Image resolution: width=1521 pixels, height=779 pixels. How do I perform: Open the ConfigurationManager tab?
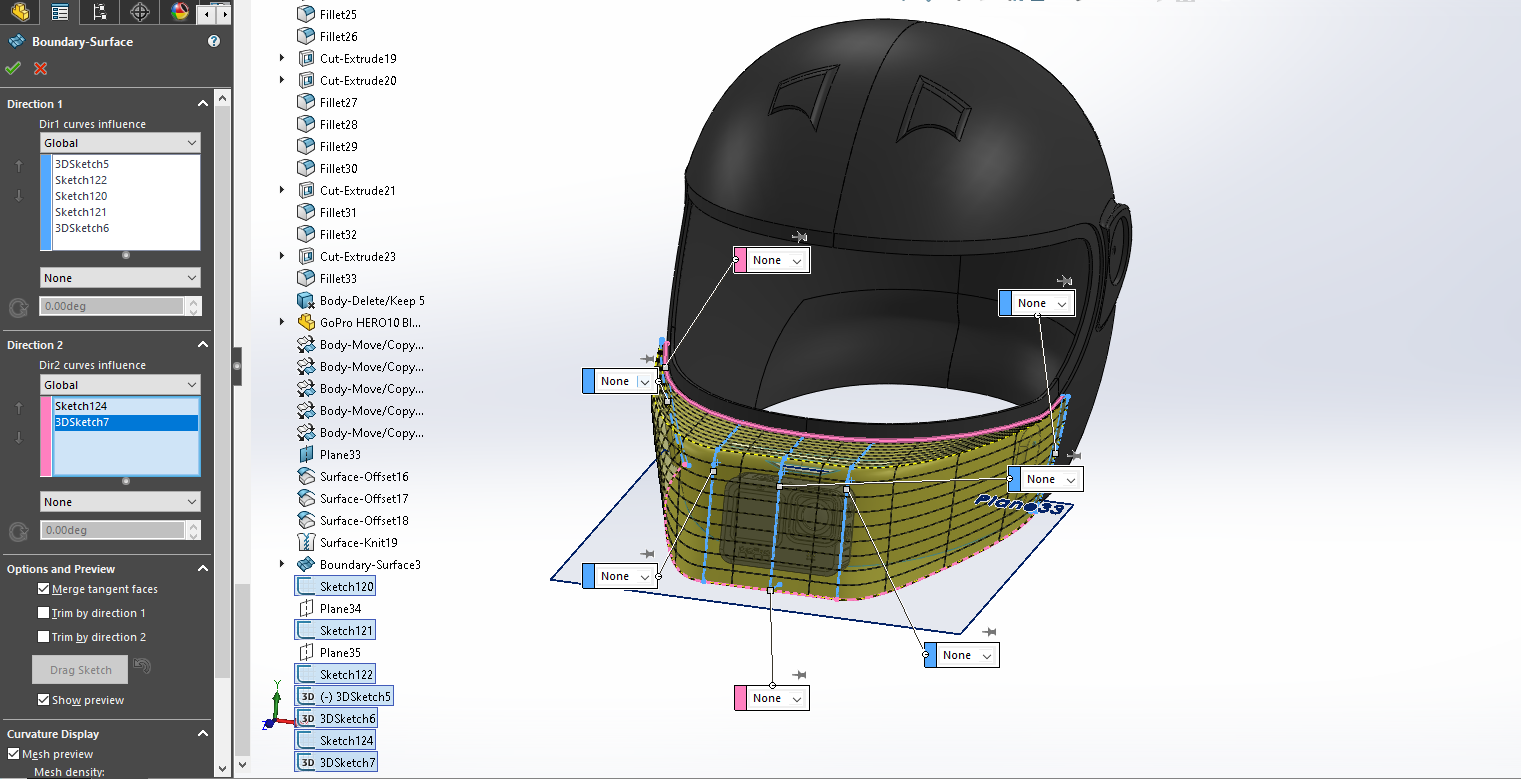click(99, 12)
